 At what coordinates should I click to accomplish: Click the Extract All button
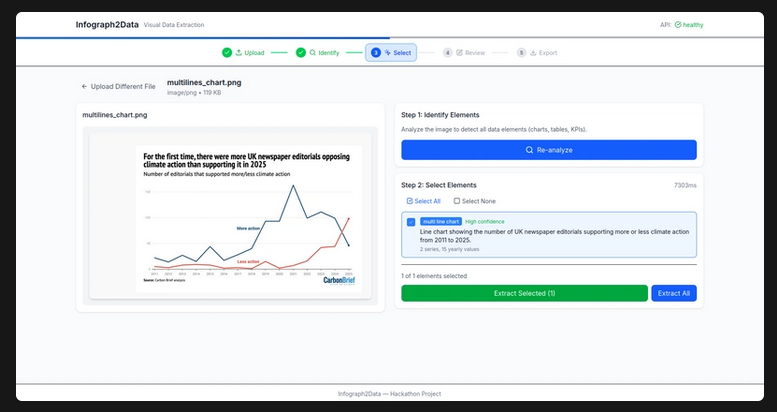tap(673, 293)
